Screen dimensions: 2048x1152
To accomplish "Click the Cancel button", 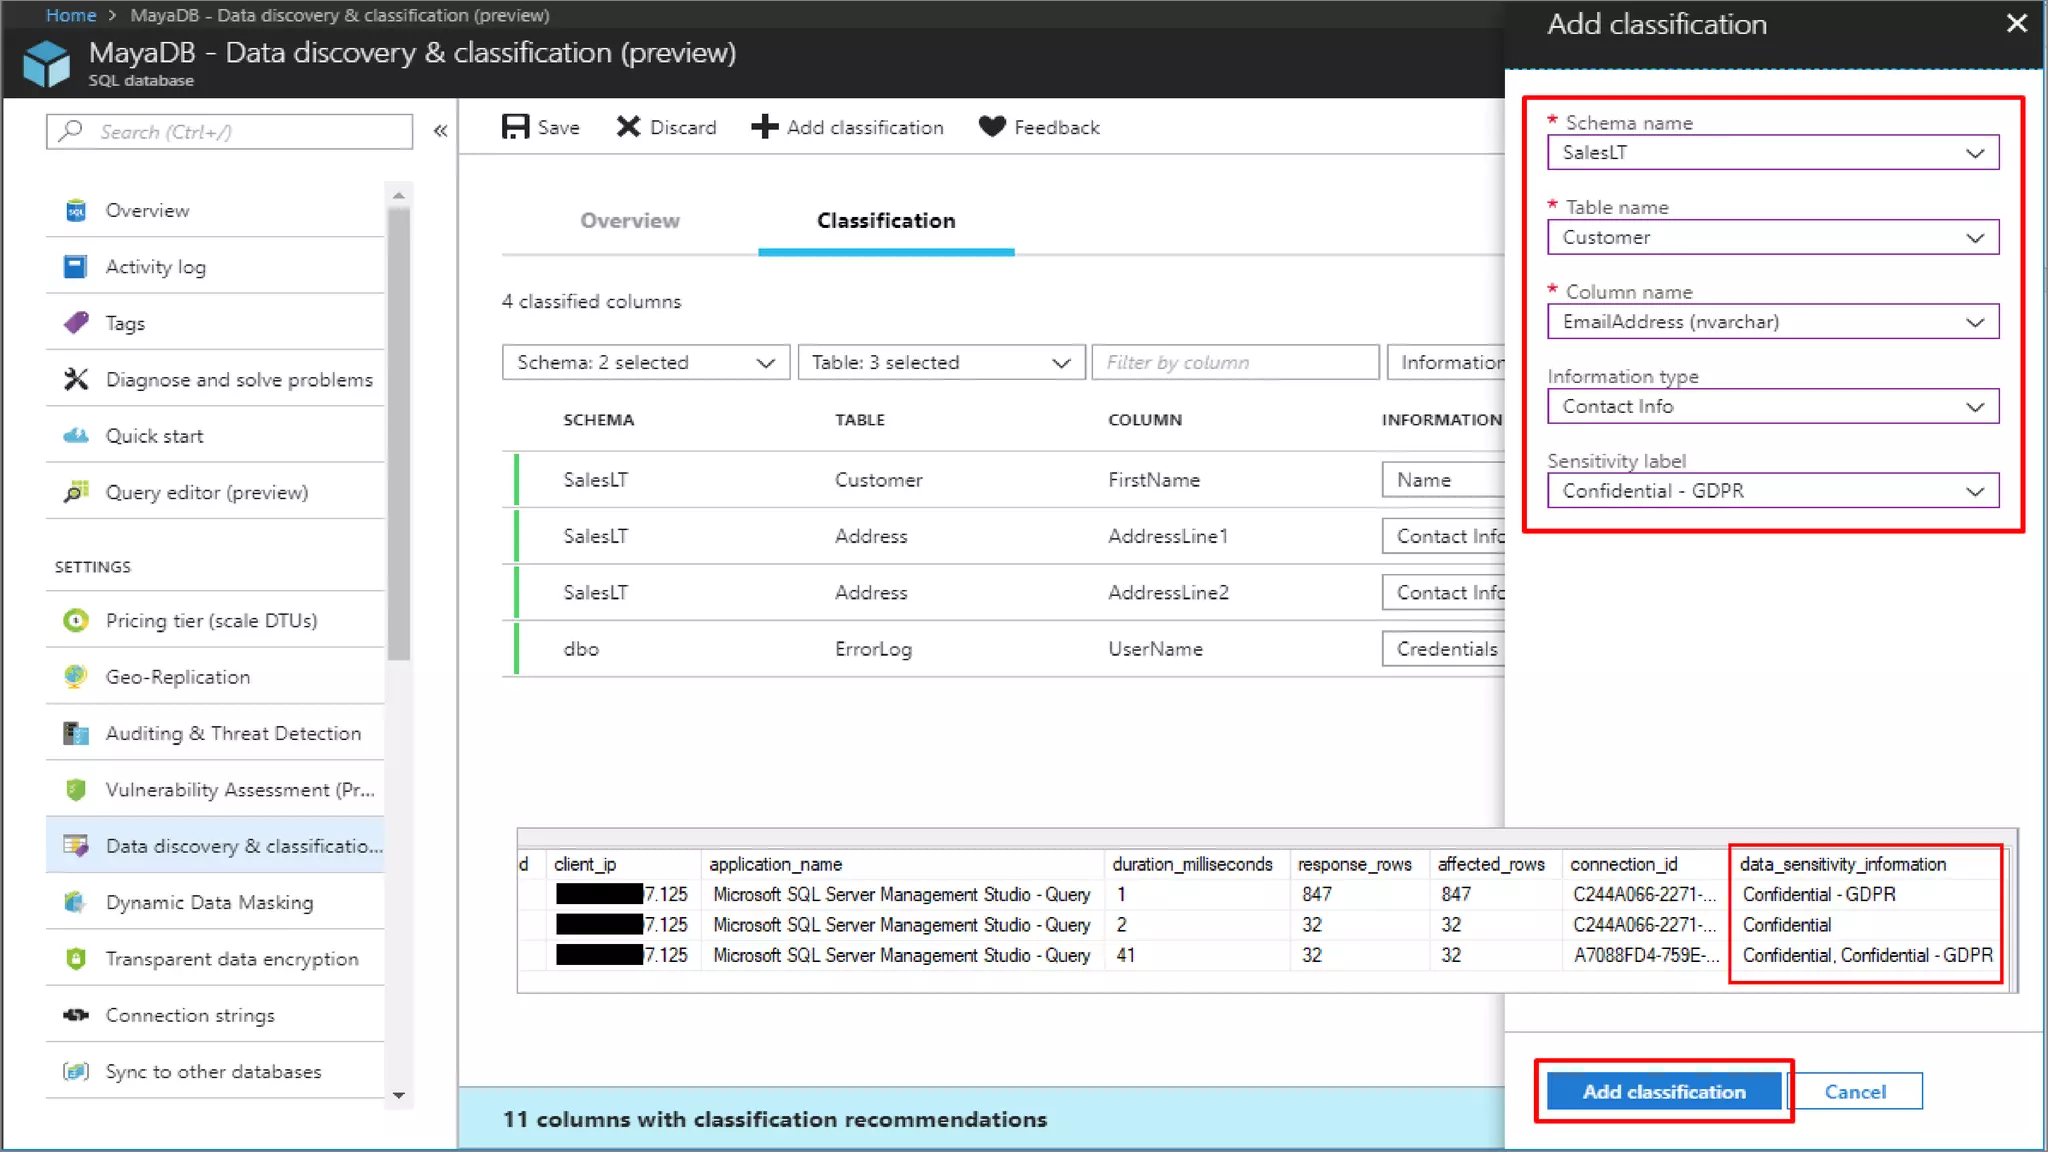I will click(1855, 1092).
